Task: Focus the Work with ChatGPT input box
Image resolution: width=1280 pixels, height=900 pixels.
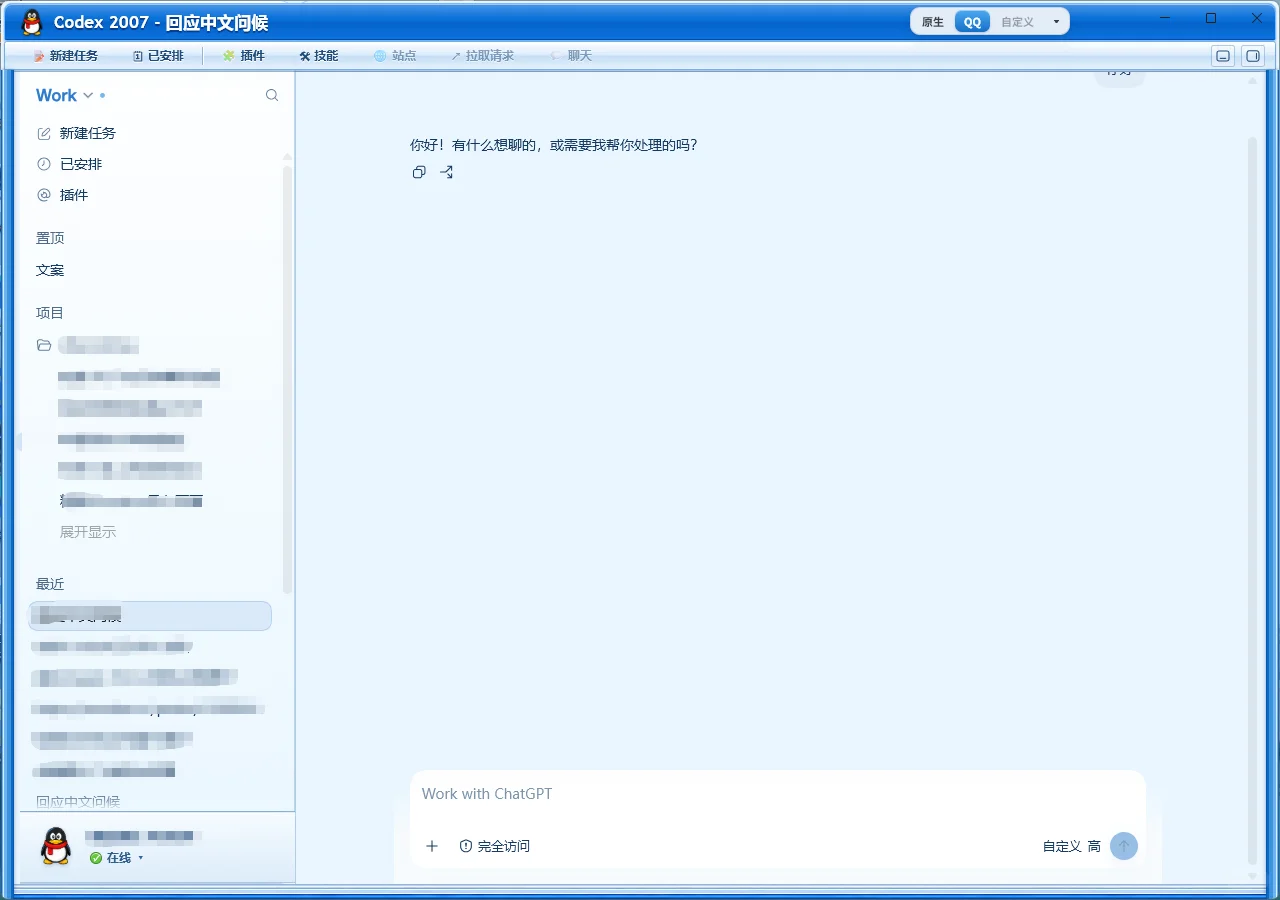Action: (777, 794)
